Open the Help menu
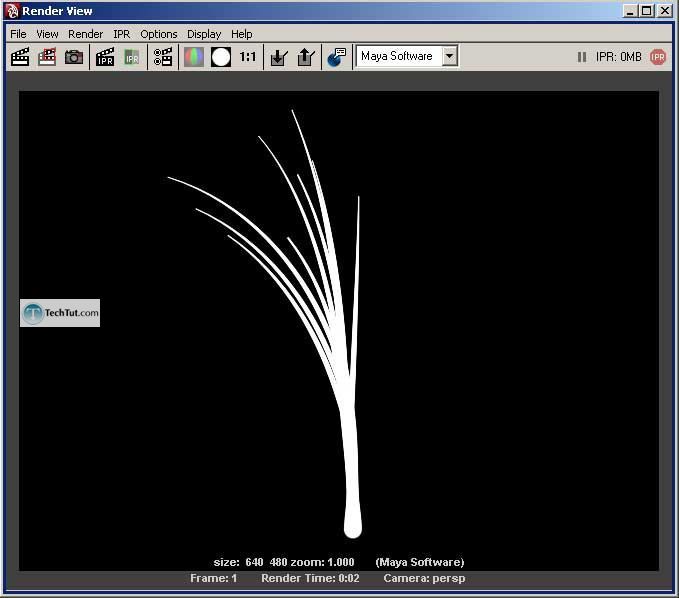679x598 pixels. pos(242,34)
